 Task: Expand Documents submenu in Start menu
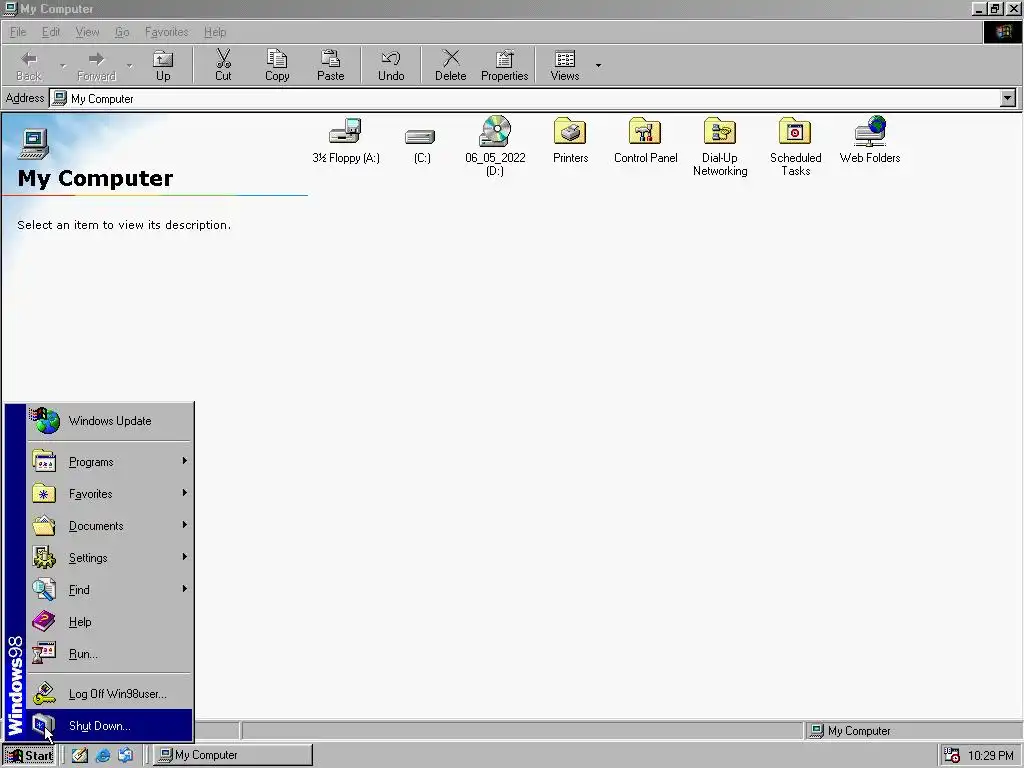coord(110,526)
